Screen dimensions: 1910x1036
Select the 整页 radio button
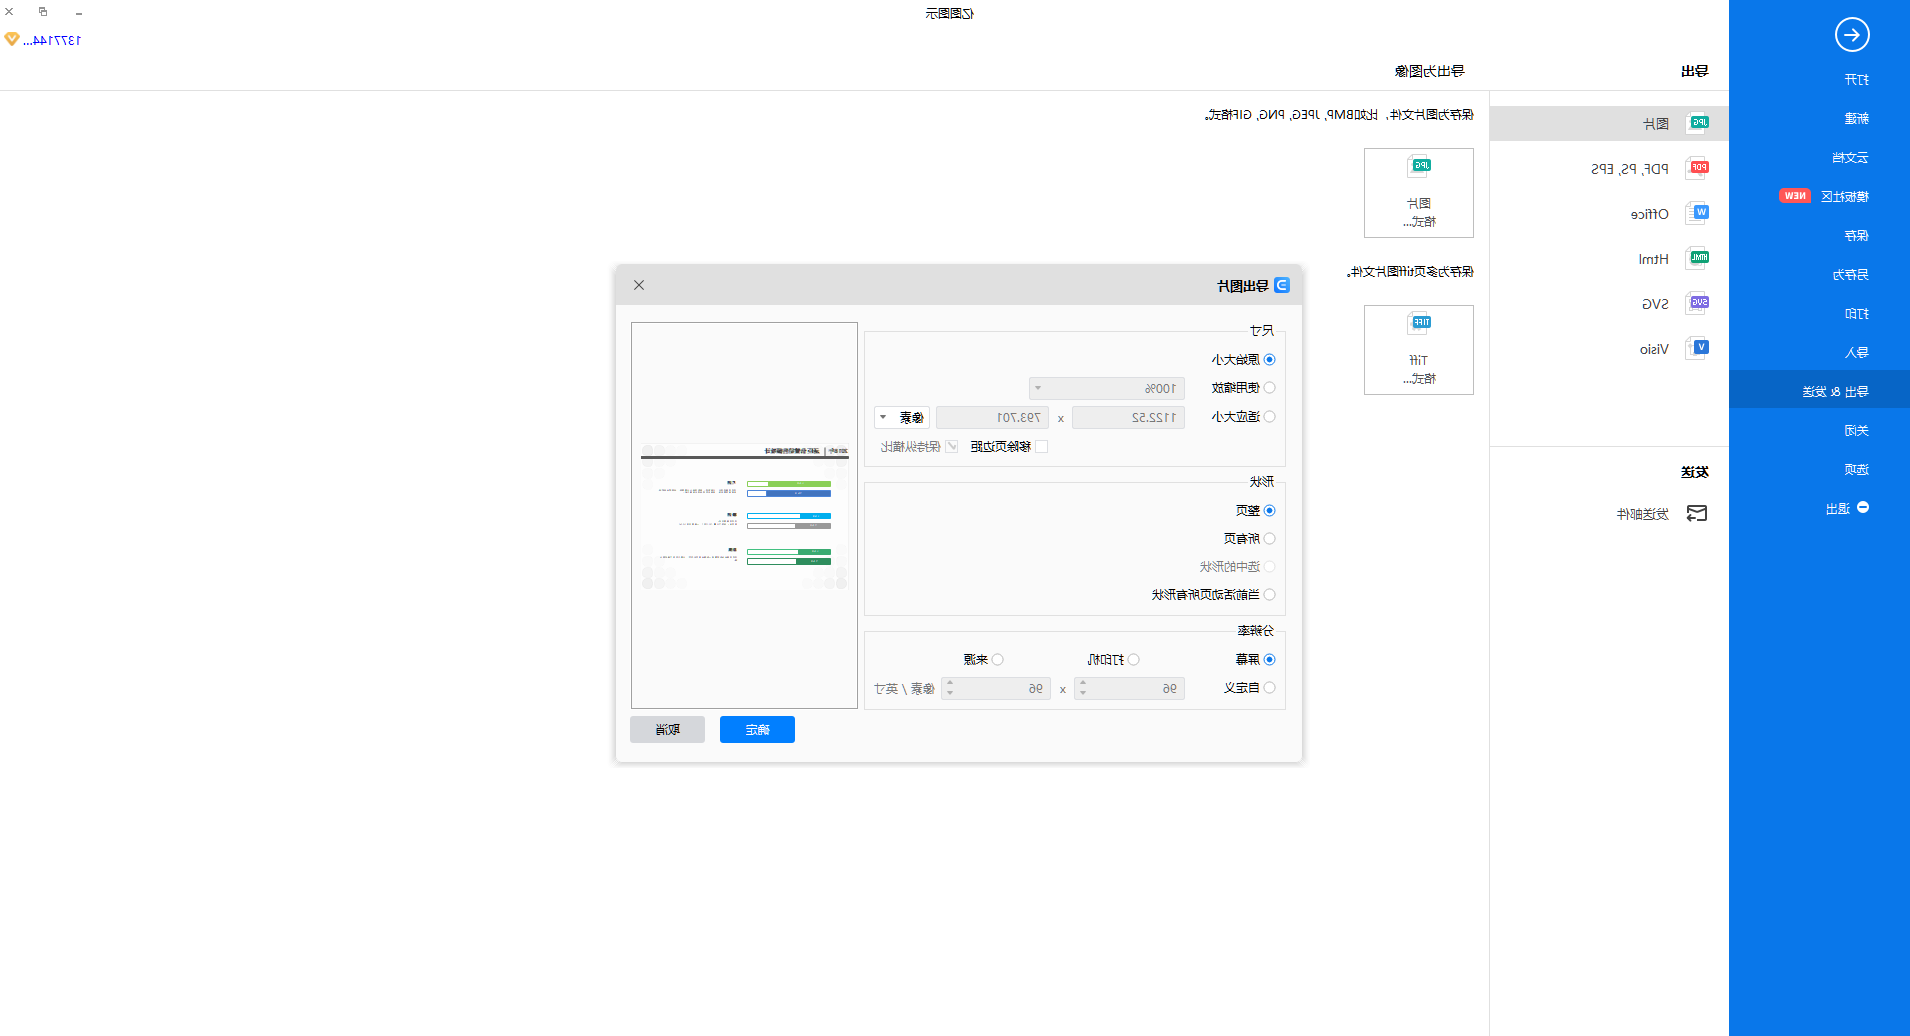pos(1270,510)
